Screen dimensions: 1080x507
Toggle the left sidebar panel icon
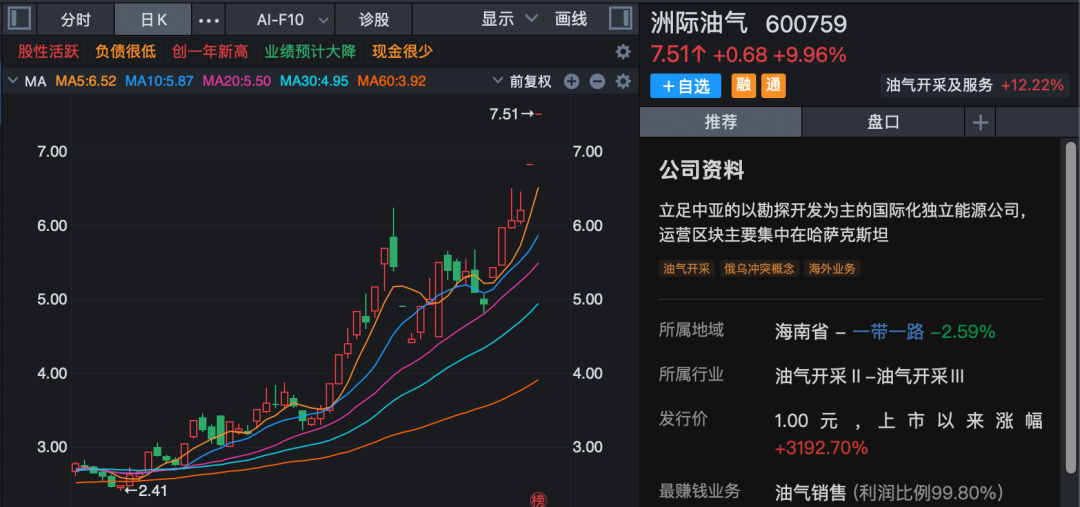[19, 19]
